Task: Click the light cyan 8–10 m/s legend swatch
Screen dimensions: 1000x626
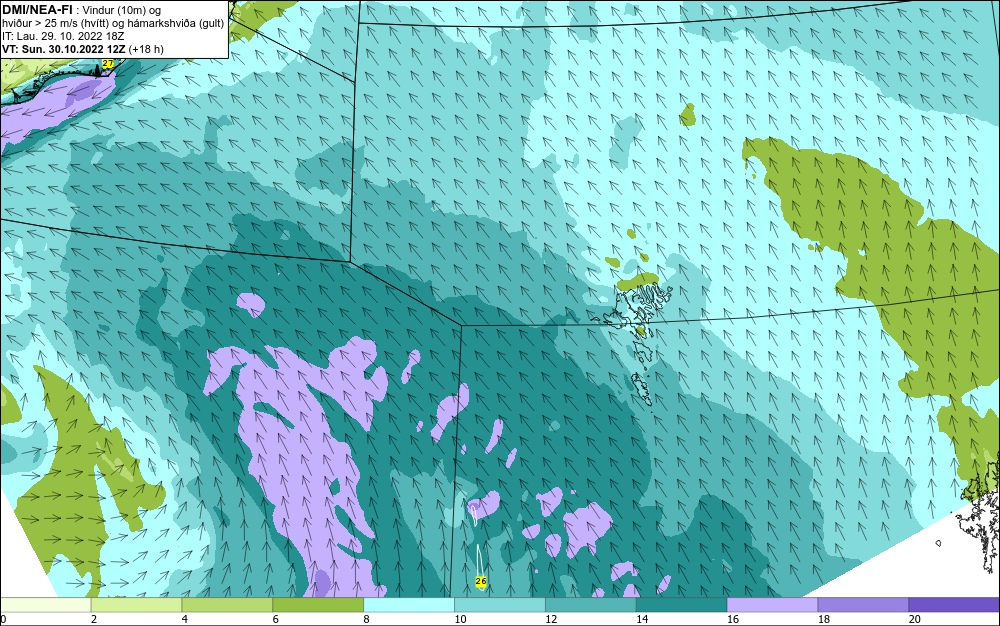Action: pos(409,605)
